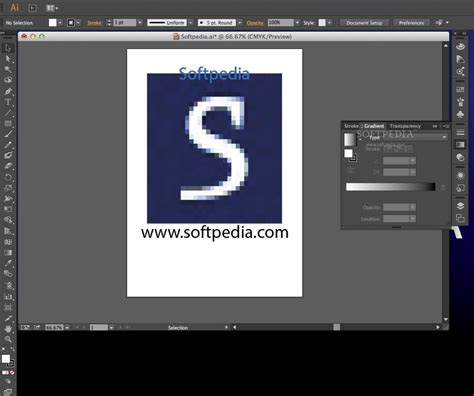Open the Brushes panel icon
This screenshot has width=474, height=396.
point(460,102)
